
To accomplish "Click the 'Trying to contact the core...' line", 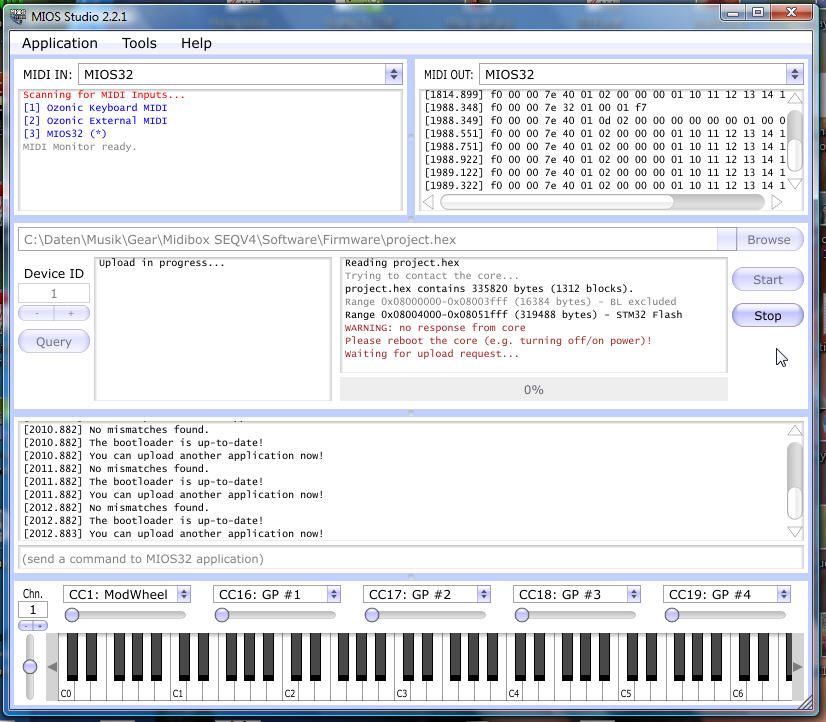I will pyautogui.click(x=432, y=276).
